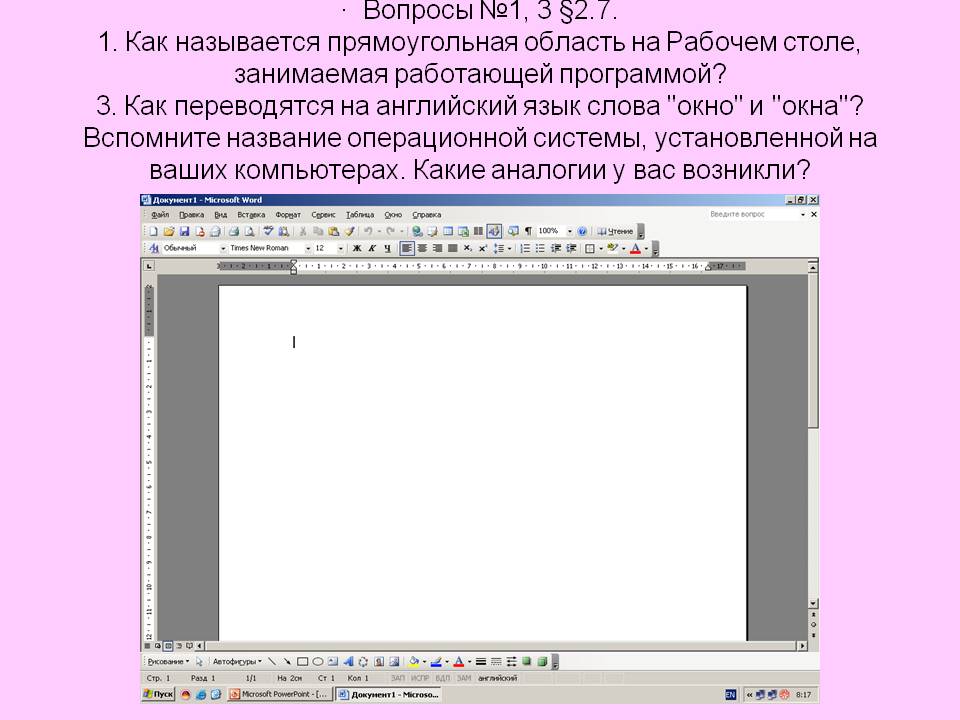
Task: Click the Format Painter brush icon
Action: click(x=349, y=231)
